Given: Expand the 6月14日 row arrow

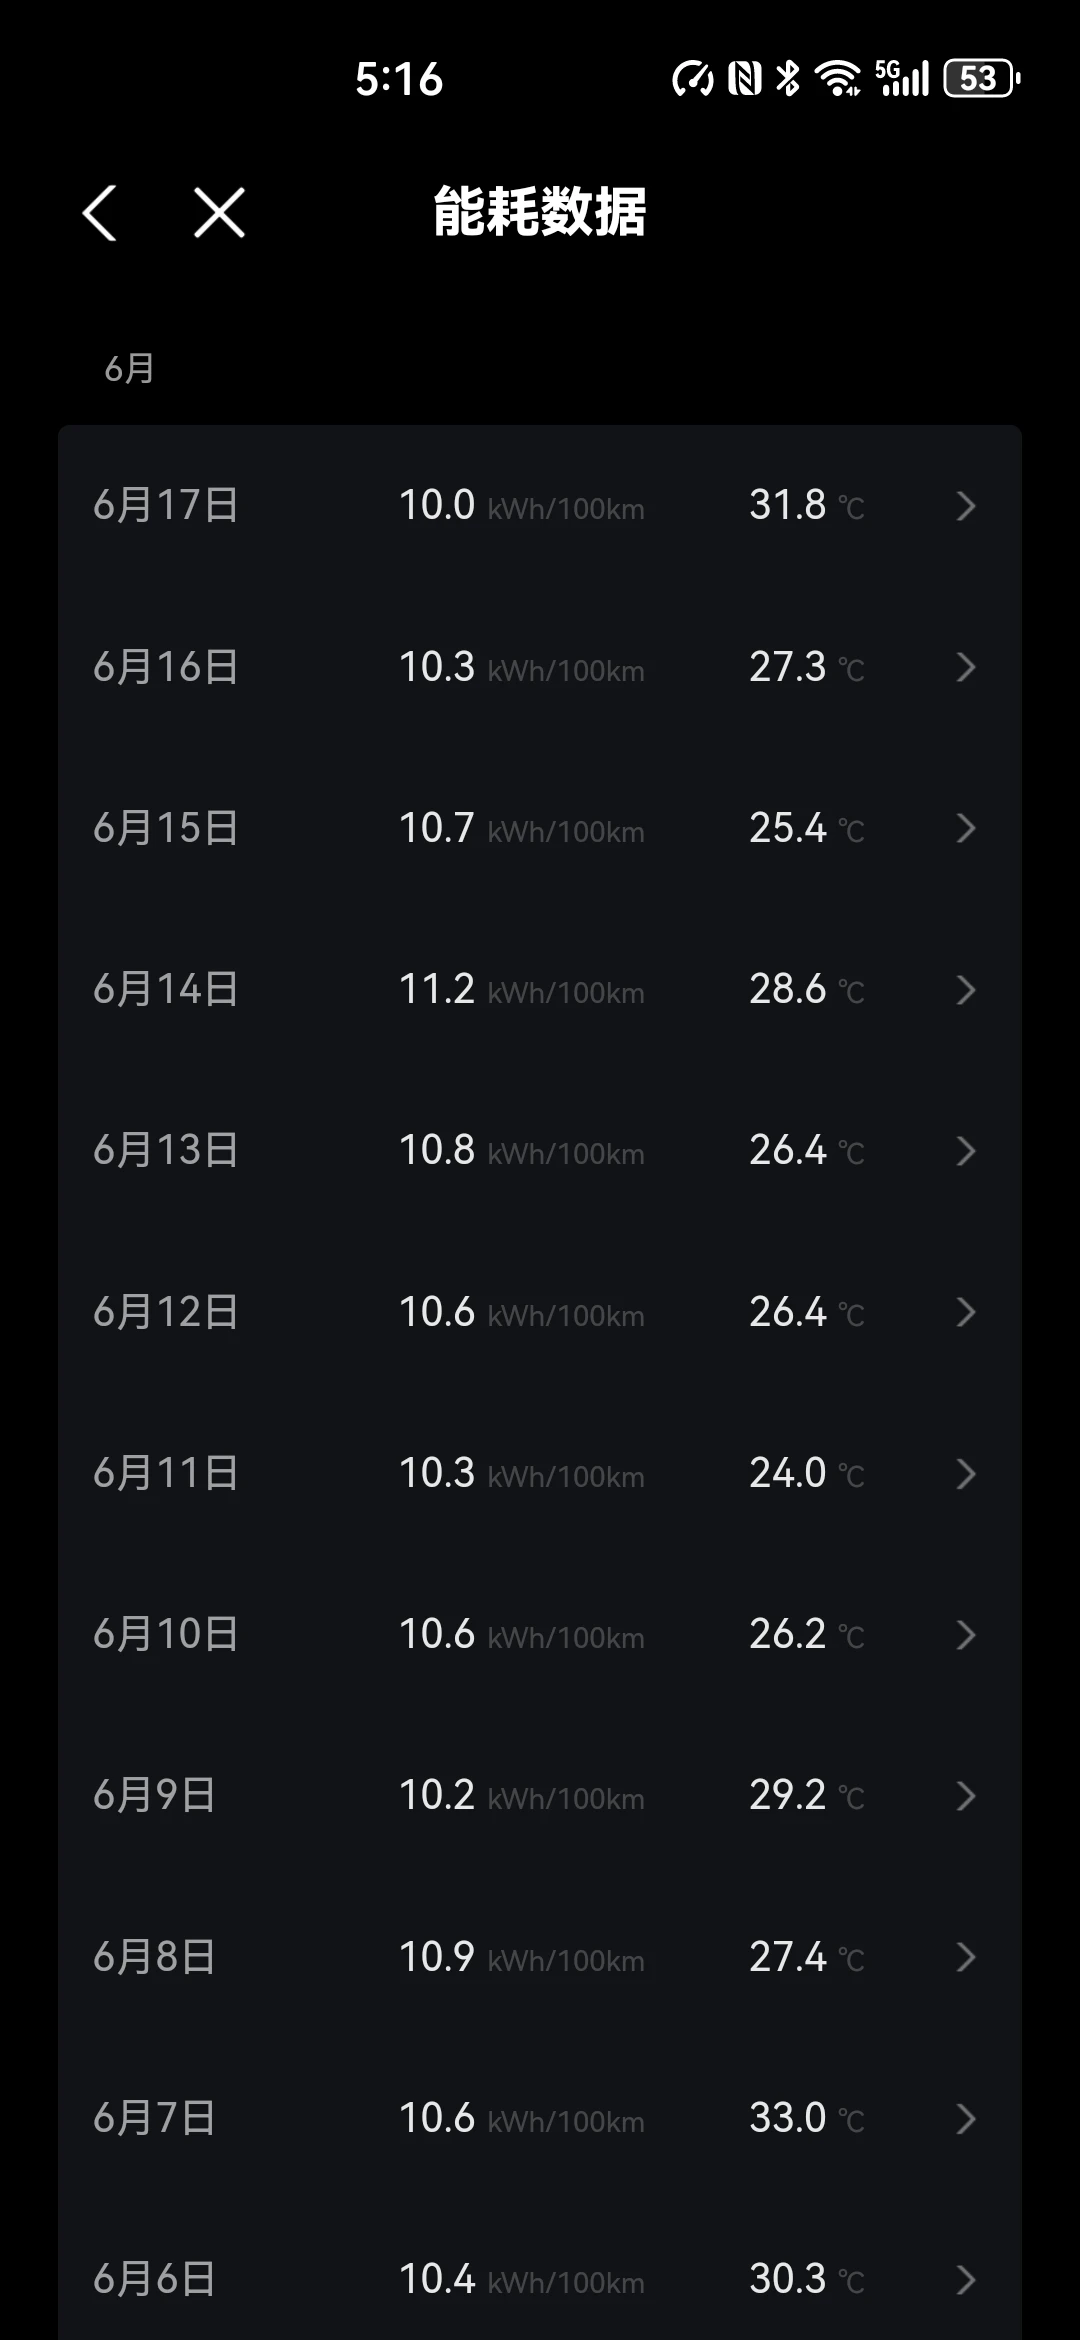Looking at the screenshot, I should point(965,990).
